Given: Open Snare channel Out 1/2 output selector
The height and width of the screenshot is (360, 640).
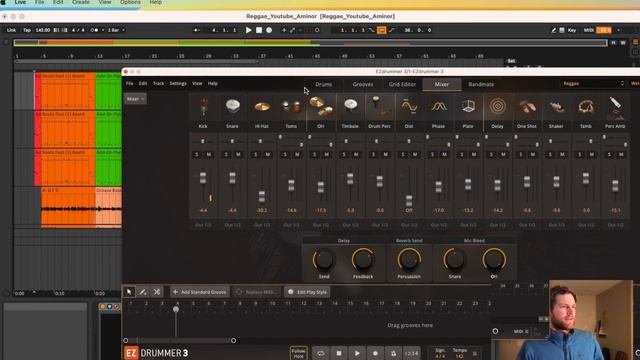Looking at the screenshot, I should click(232, 225).
